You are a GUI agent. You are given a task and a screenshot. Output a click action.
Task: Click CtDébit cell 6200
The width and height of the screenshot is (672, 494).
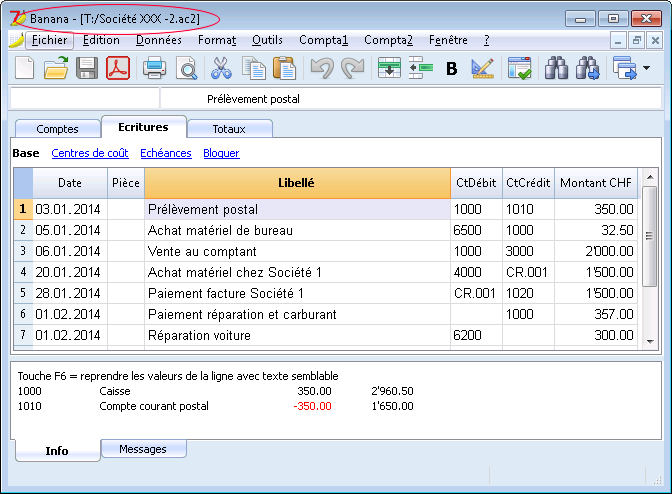tap(476, 335)
